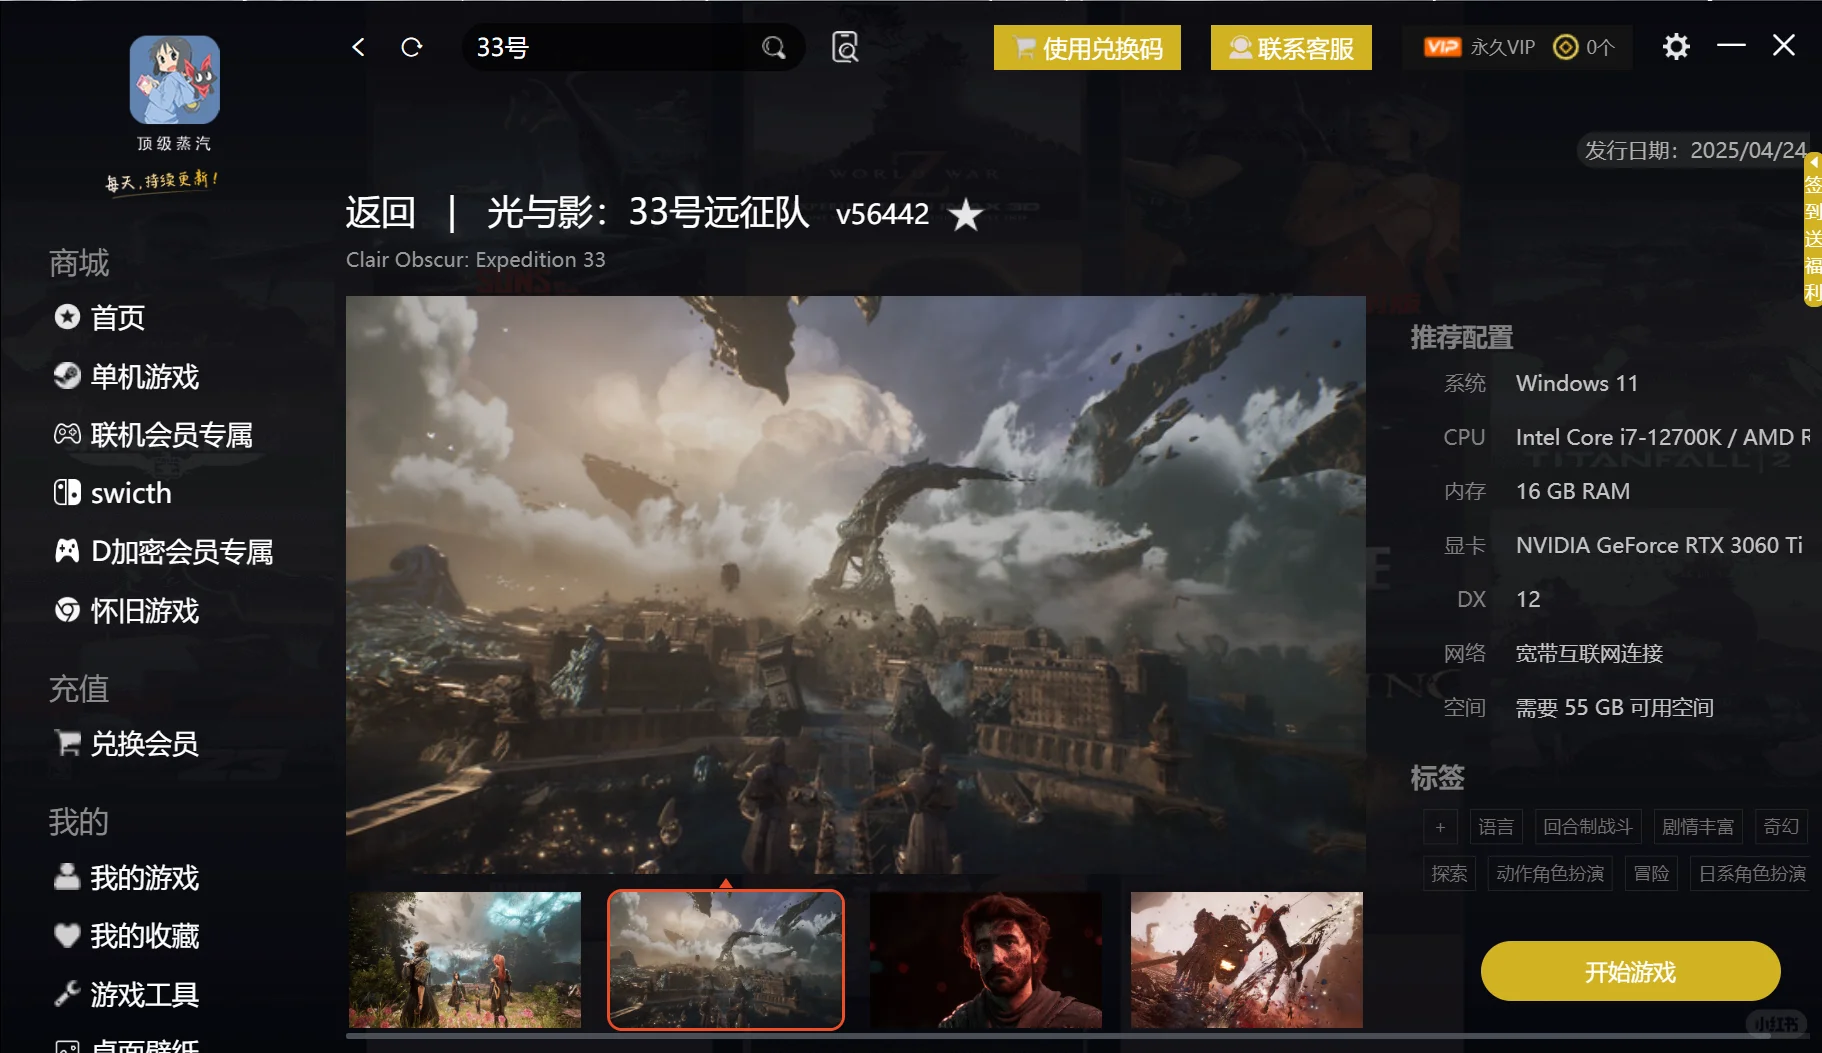Viewport: 1822px width, 1053px height.
Task: Open 游戏工具 in the sidebar
Action: [126, 995]
